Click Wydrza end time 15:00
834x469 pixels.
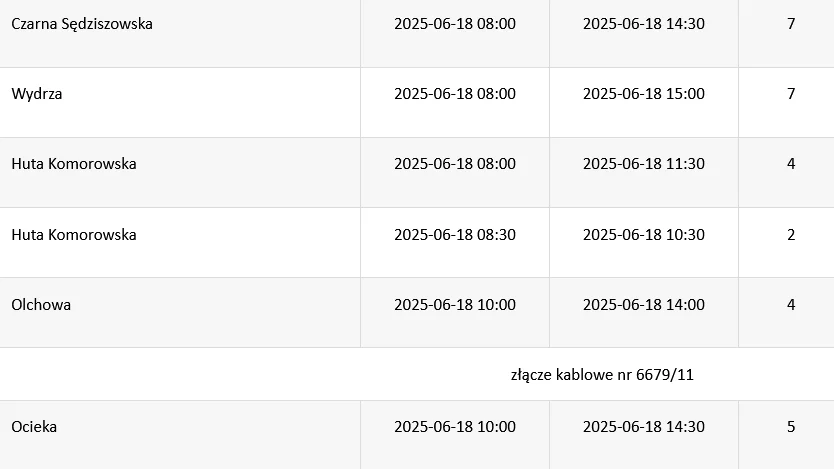click(x=644, y=94)
